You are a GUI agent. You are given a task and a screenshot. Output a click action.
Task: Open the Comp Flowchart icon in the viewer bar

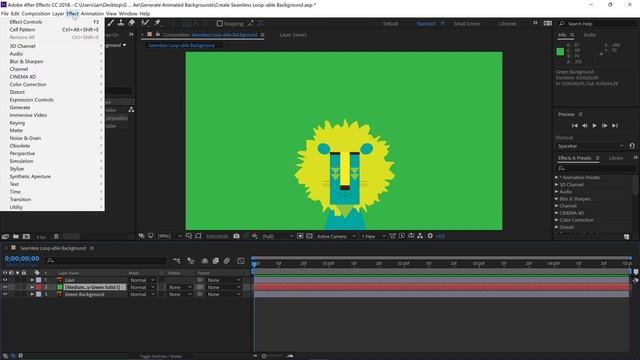click(x=420, y=236)
